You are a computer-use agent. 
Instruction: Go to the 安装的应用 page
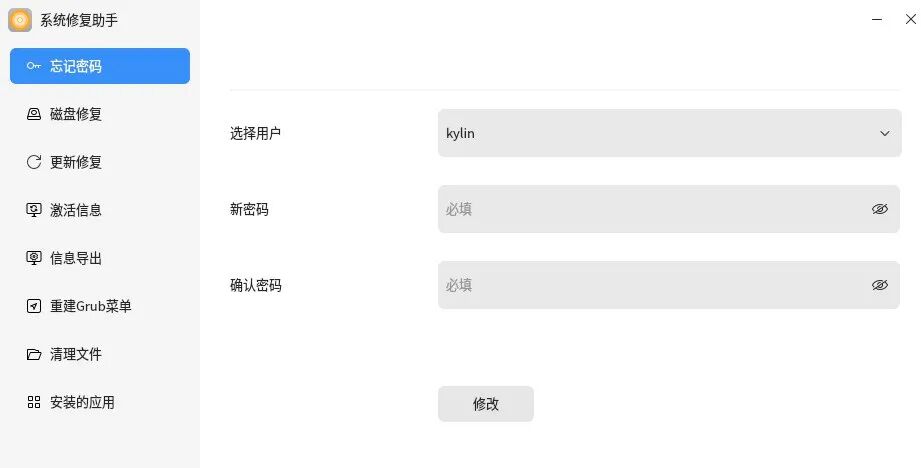coord(100,402)
